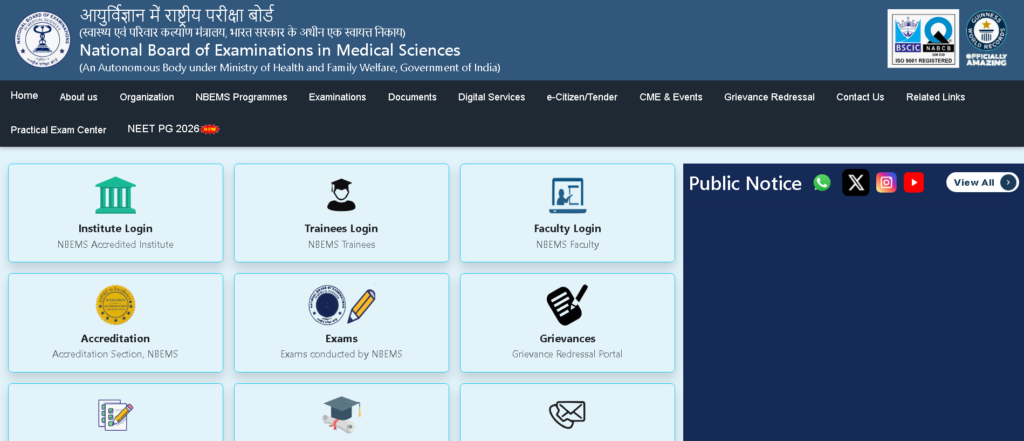Open the e-Citizen/Tender menu

(x=582, y=97)
